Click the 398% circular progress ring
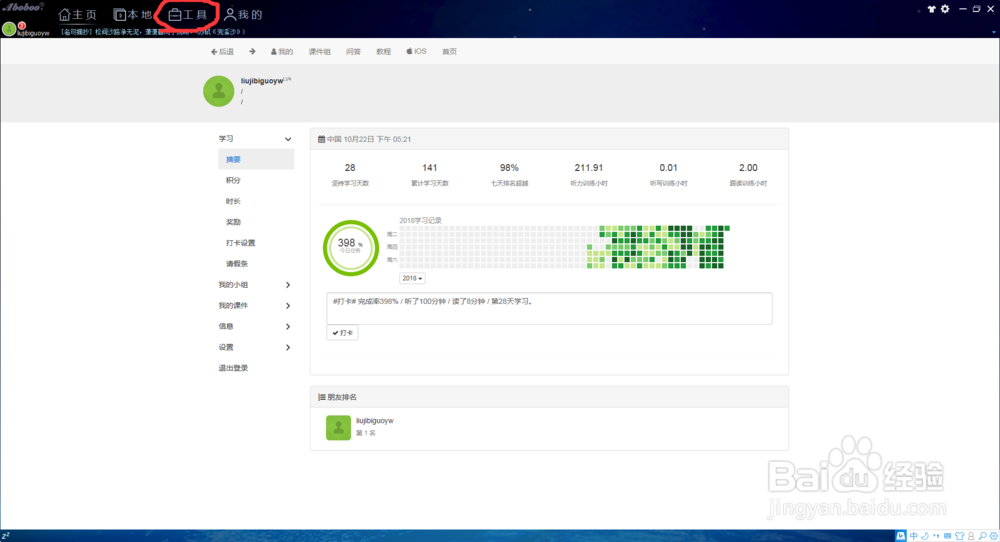 click(351, 248)
